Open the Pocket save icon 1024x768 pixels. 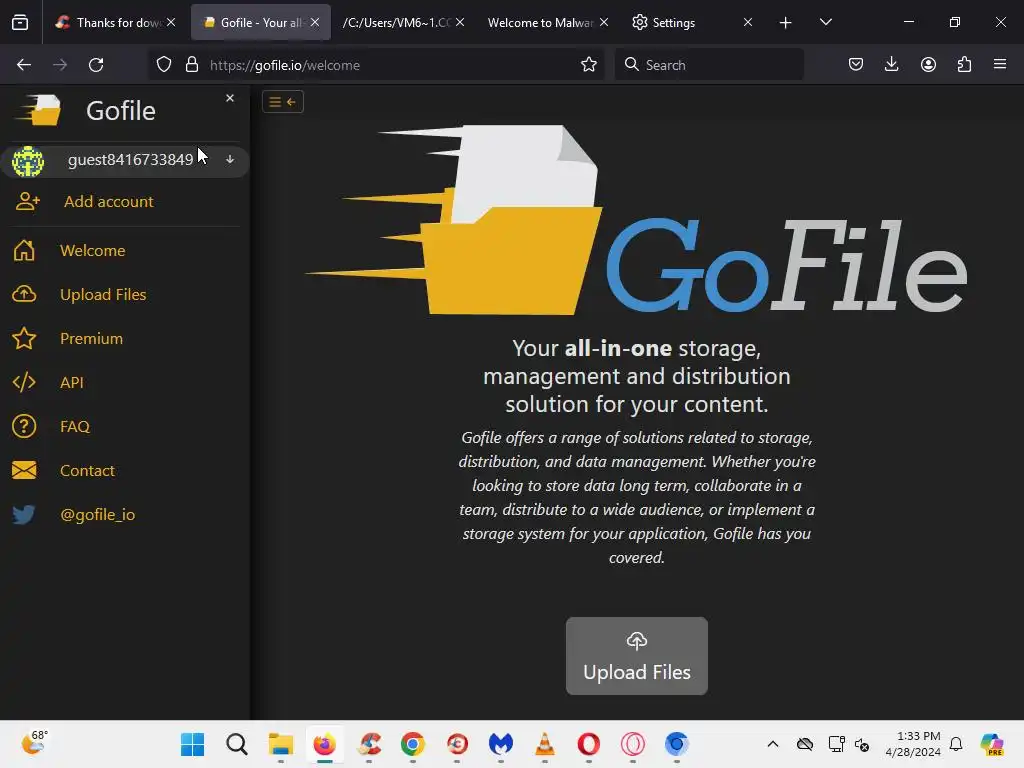click(x=856, y=65)
